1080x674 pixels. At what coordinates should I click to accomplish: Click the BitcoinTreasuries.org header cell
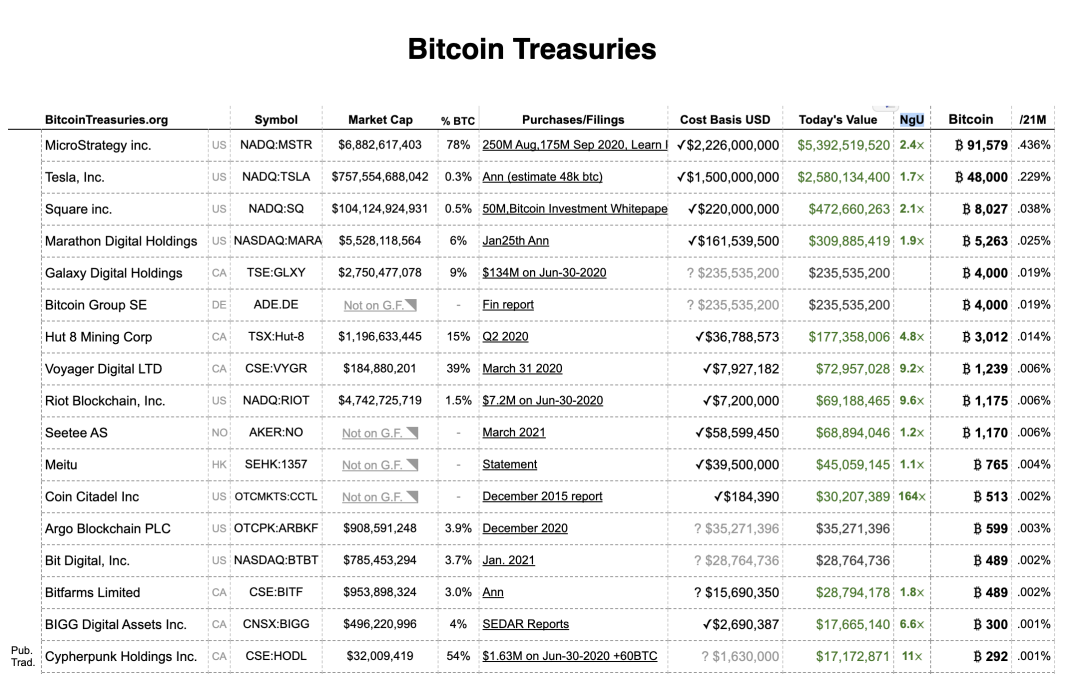106,120
